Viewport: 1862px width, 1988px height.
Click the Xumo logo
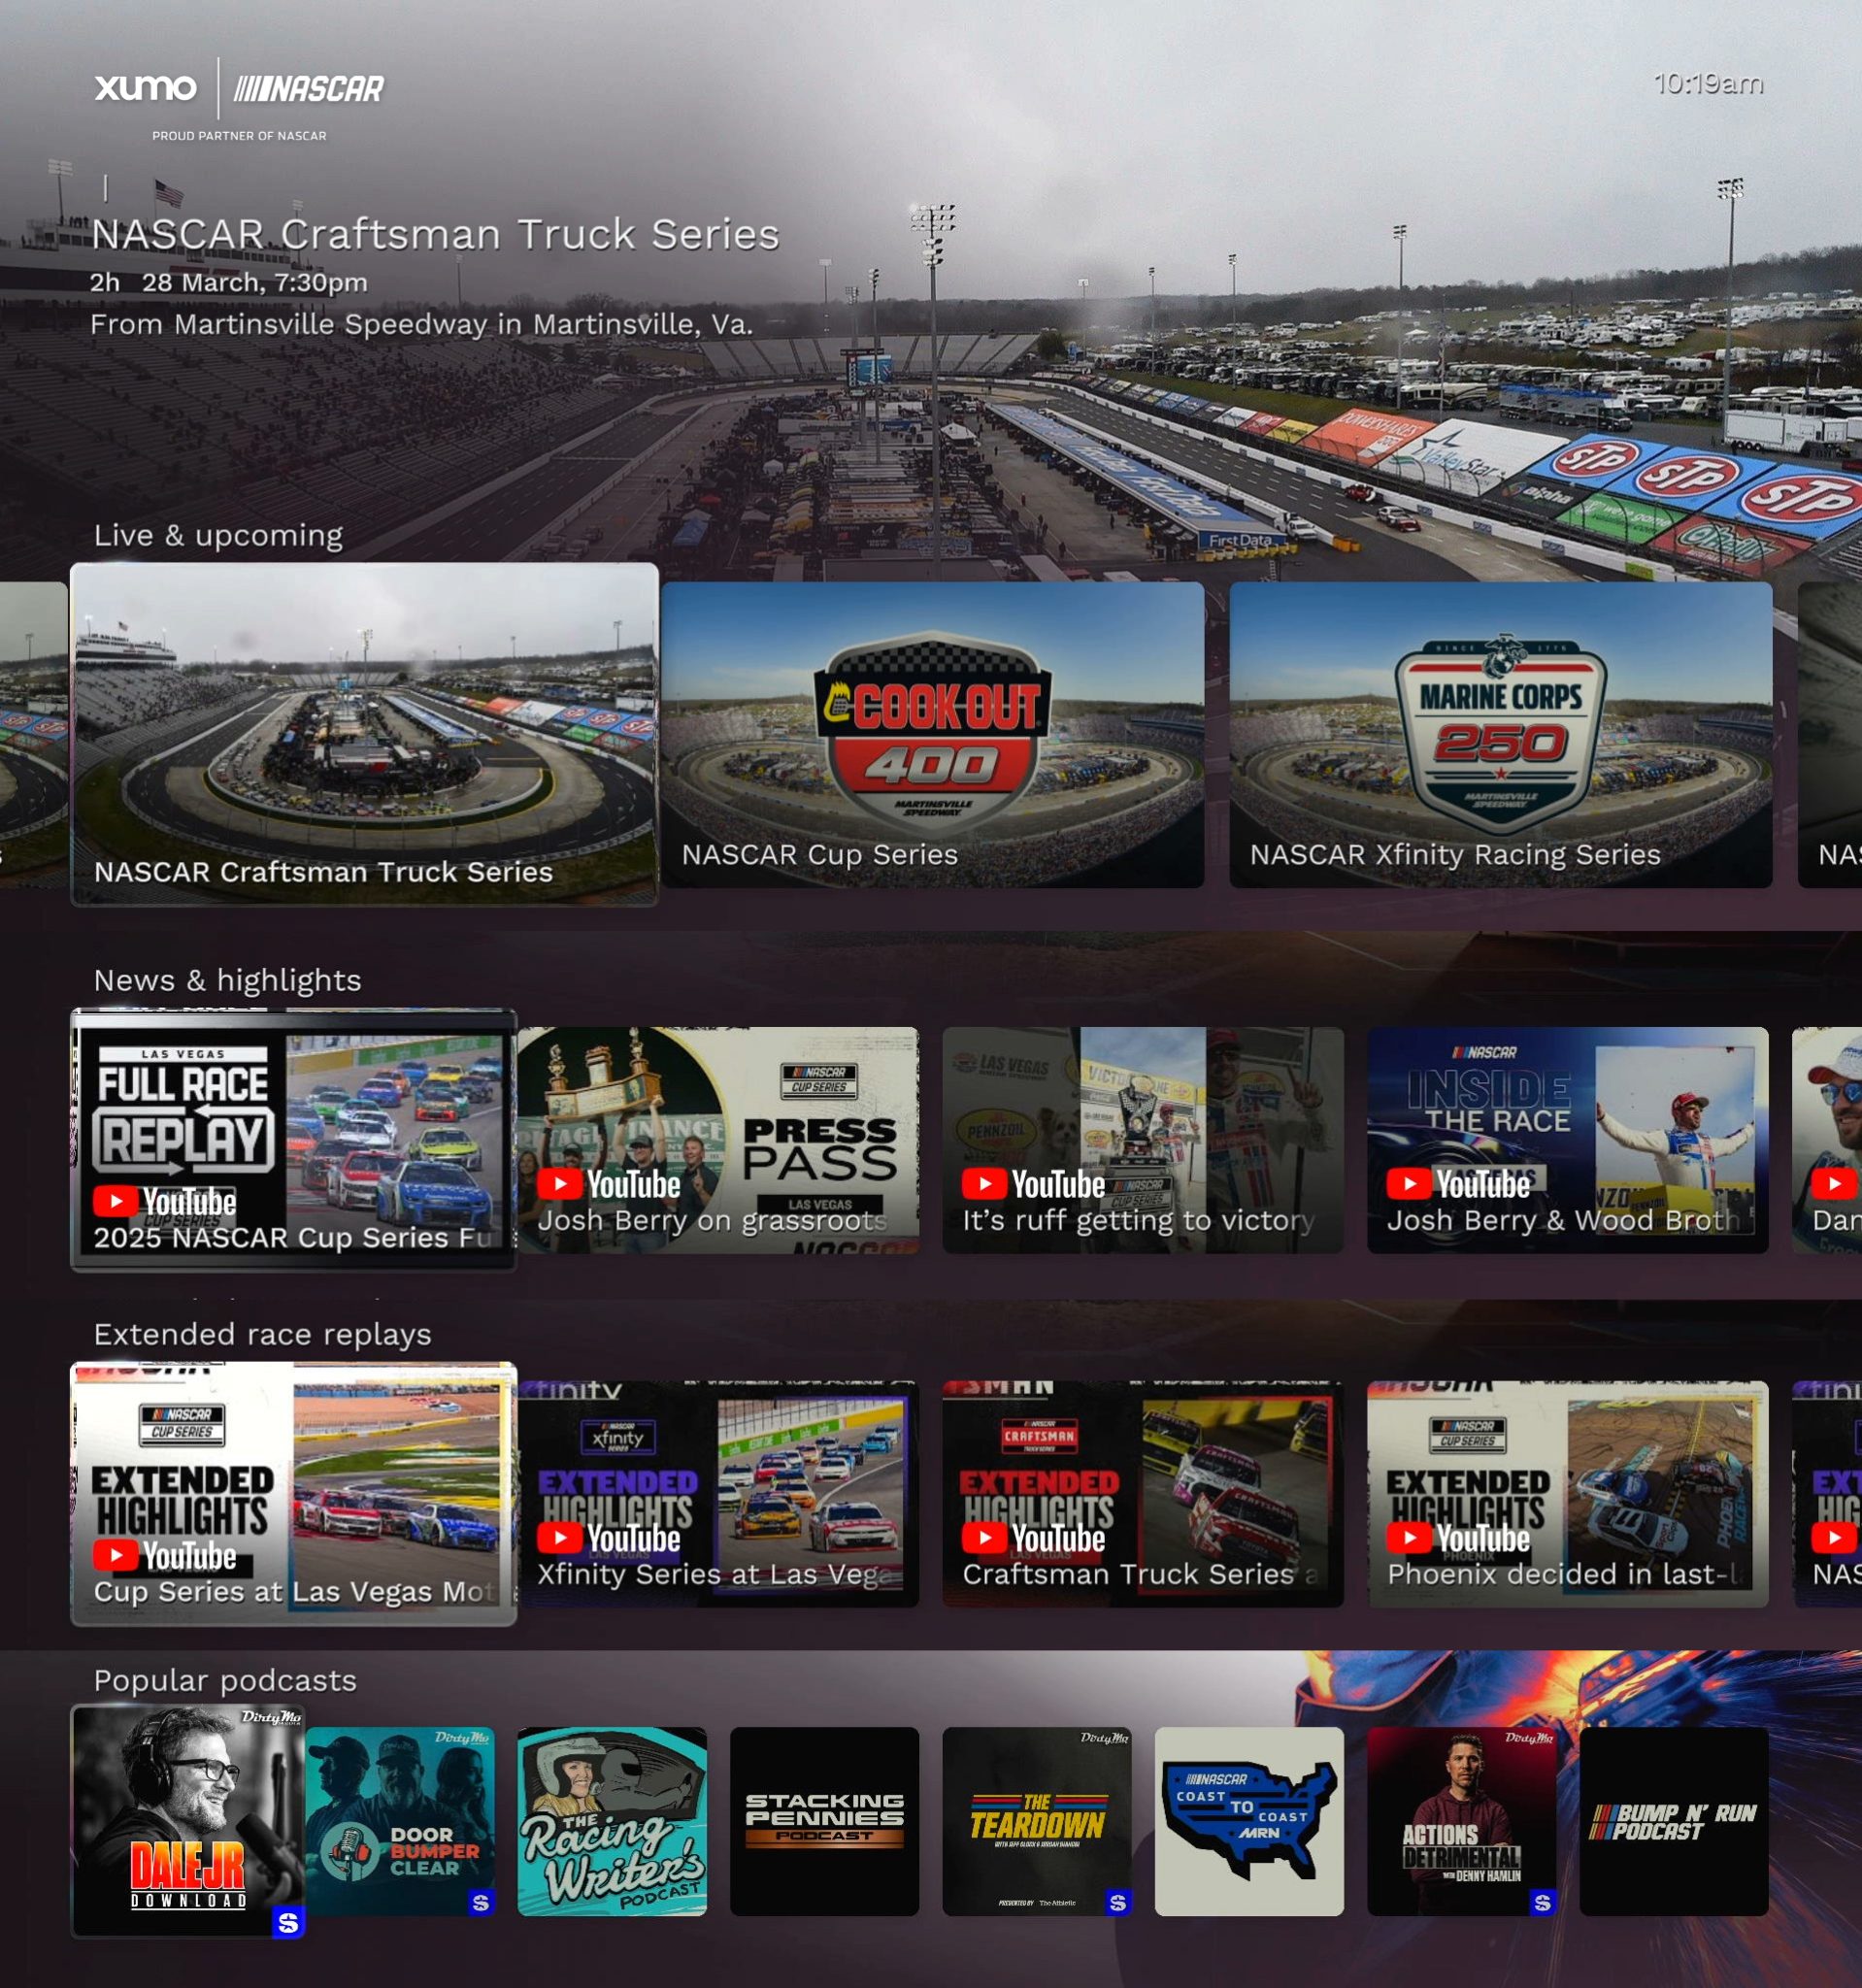[x=145, y=88]
